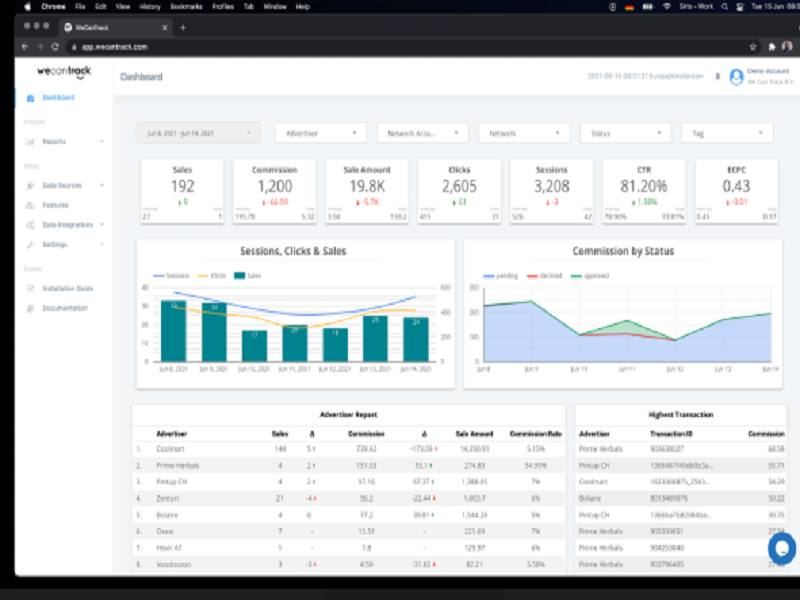
Task: Open the Tag filter selector
Action: (x=725, y=132)
